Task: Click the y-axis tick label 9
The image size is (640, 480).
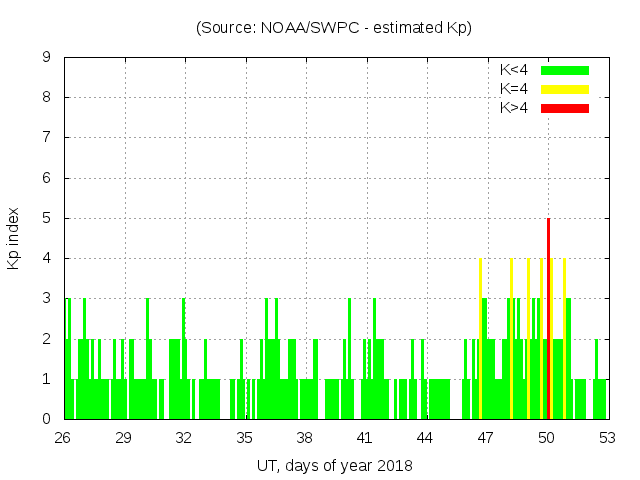Action: point(47,58)
